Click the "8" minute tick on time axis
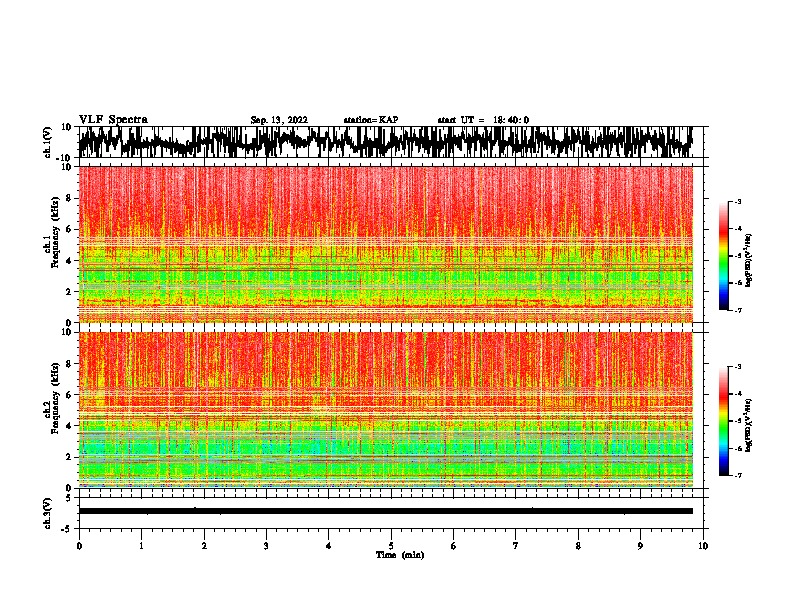Screen dimensions: 792x612 (578, 546)
